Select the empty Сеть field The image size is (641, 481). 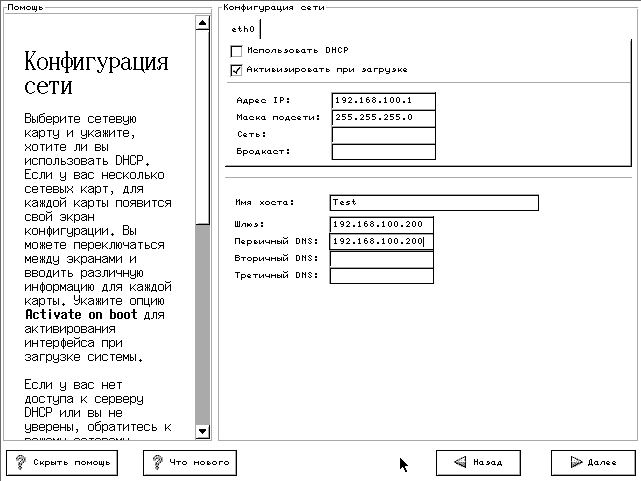(383, 135)
